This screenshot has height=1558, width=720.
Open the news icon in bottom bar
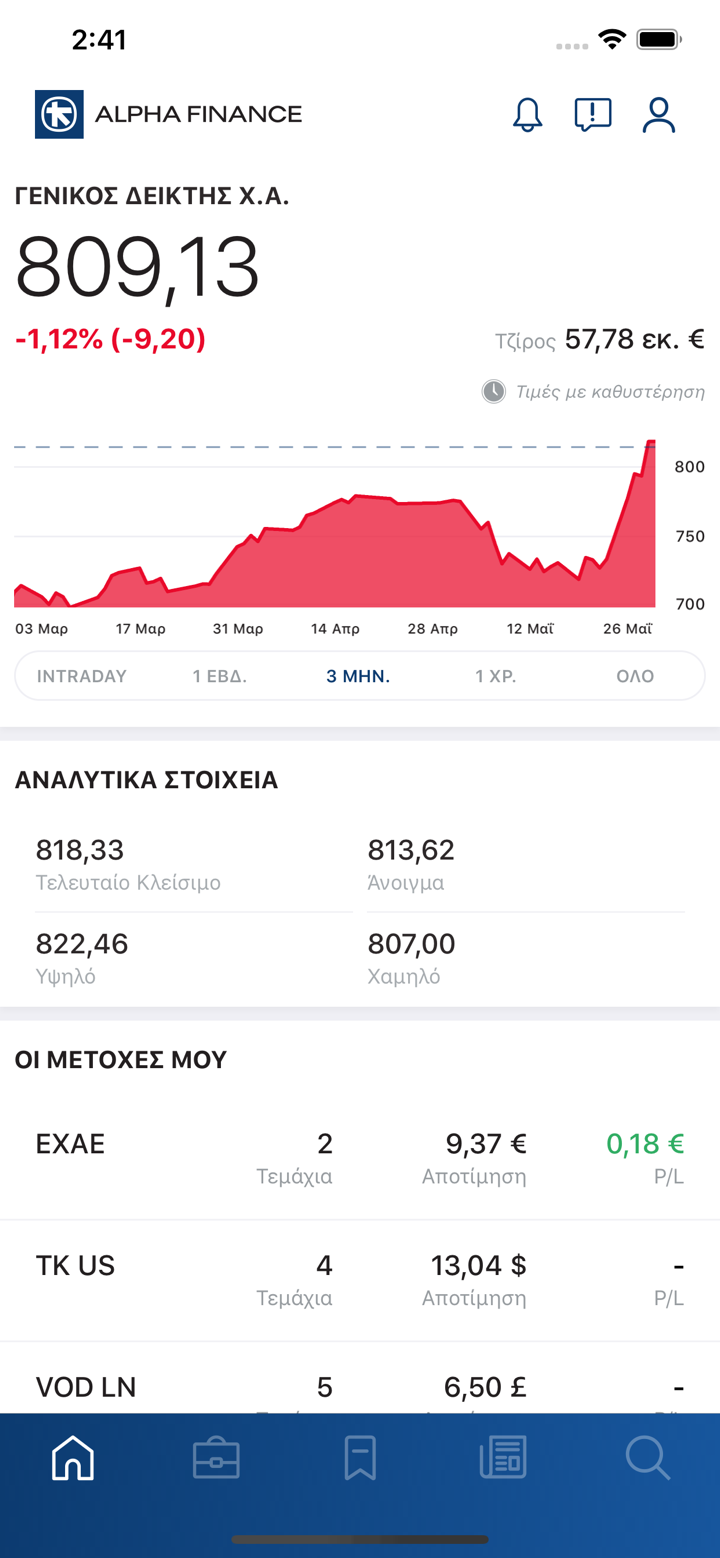503,1459
